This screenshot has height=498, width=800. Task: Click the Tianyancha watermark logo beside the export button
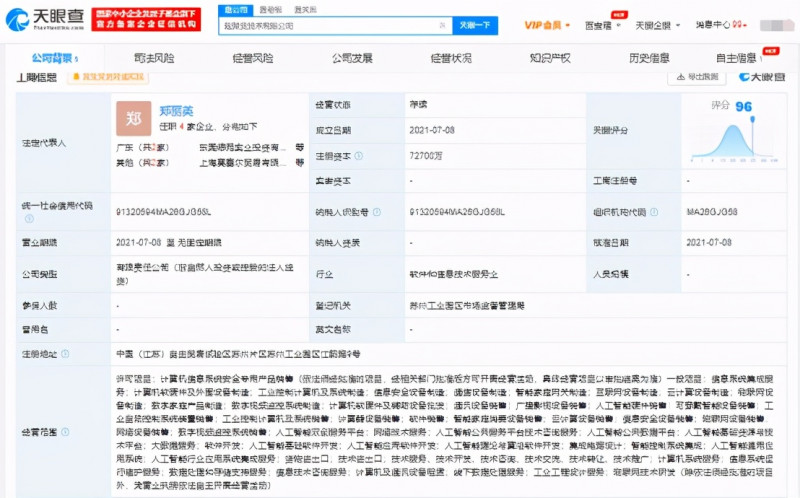[761, 76]
